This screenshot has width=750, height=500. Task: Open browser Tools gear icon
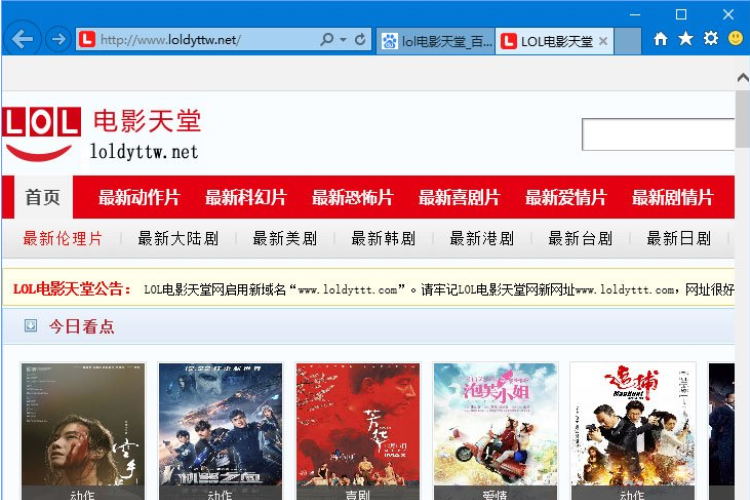click(711, 38)
